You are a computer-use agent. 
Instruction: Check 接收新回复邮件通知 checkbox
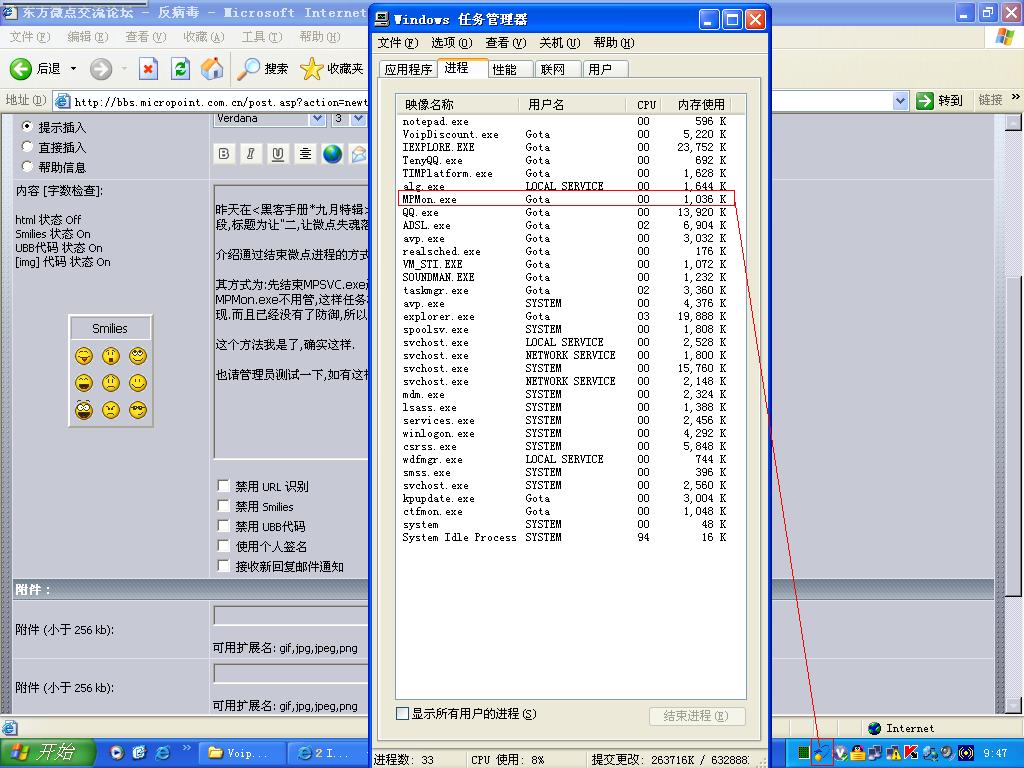tap(223, 566)
